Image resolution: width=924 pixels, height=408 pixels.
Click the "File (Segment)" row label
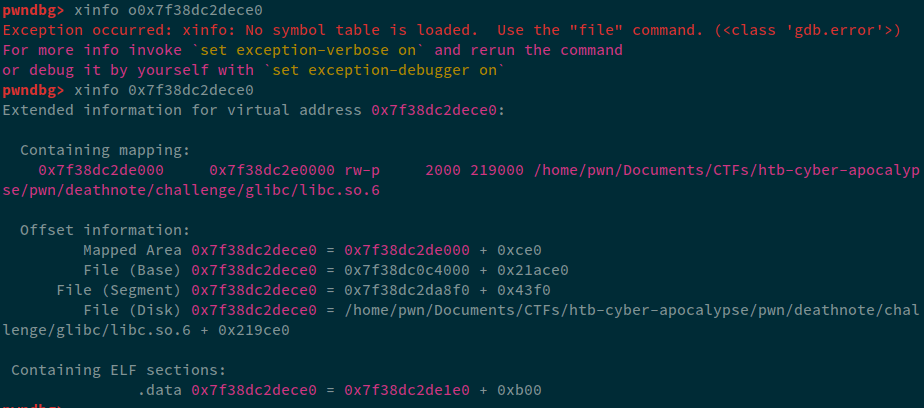[x=119, y=290]
